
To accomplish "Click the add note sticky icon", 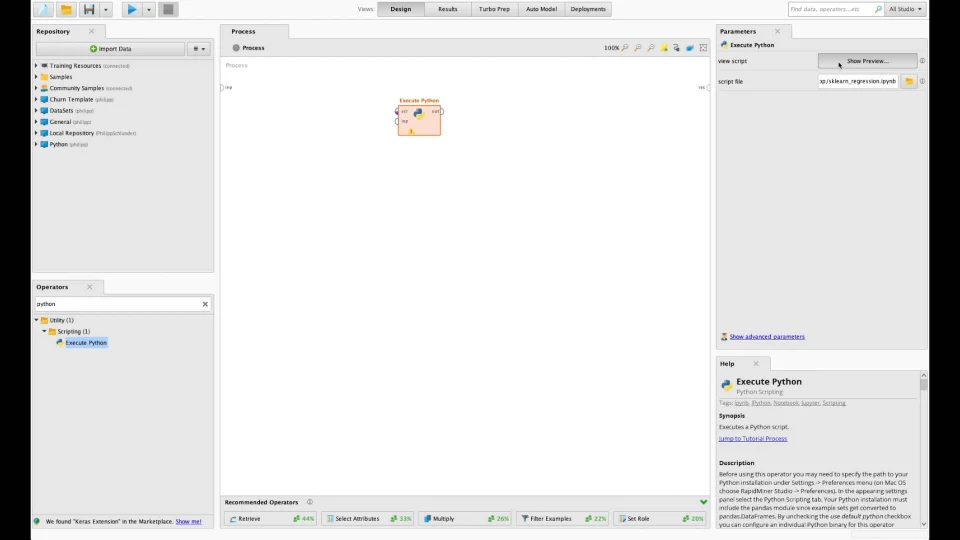I will 664,48.
